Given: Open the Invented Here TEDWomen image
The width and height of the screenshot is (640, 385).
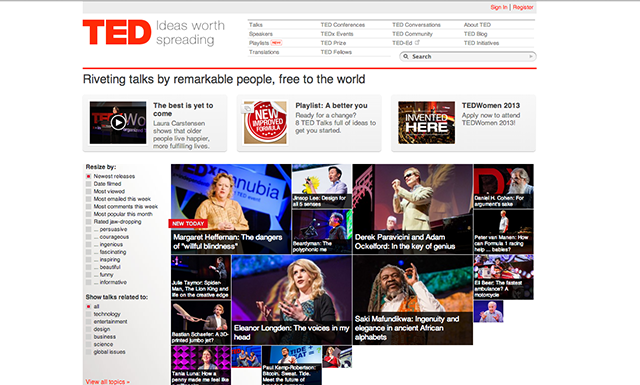Looking at the screenshot, I should (x=427, y=122).
